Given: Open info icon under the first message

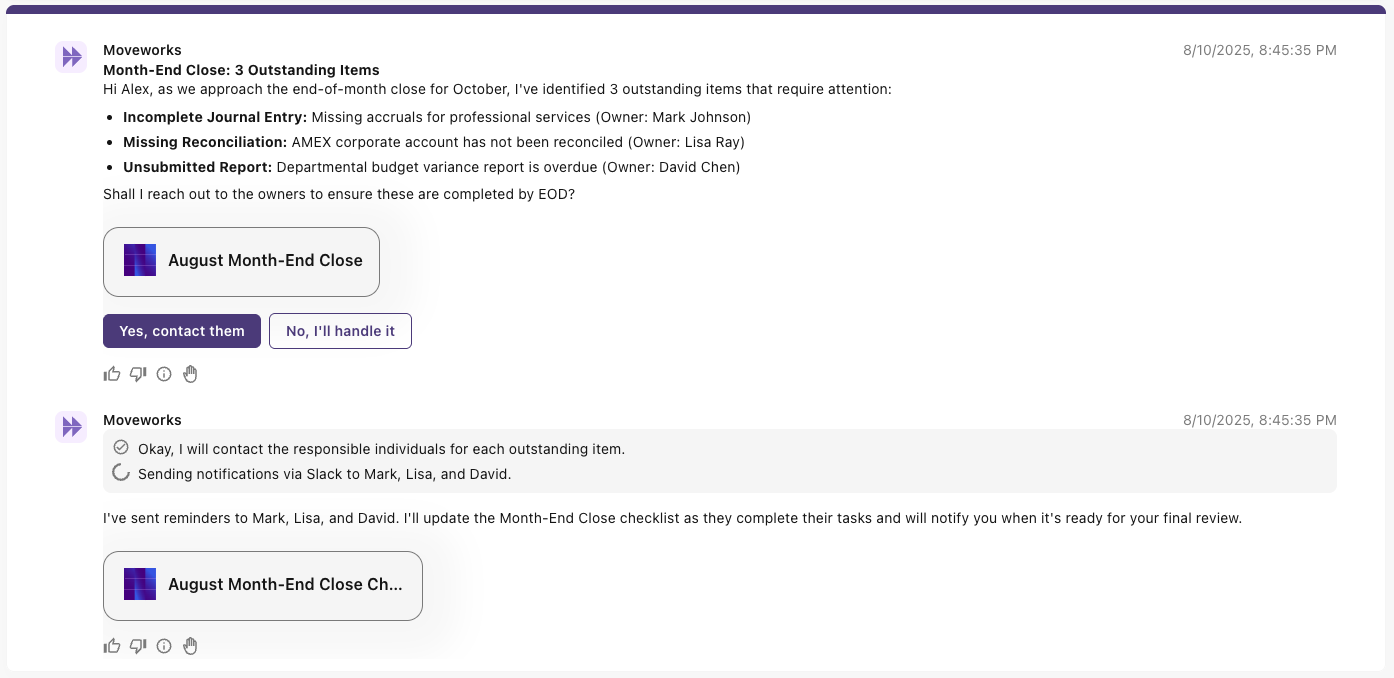Looking at the screenshot, I should point(164,374).
